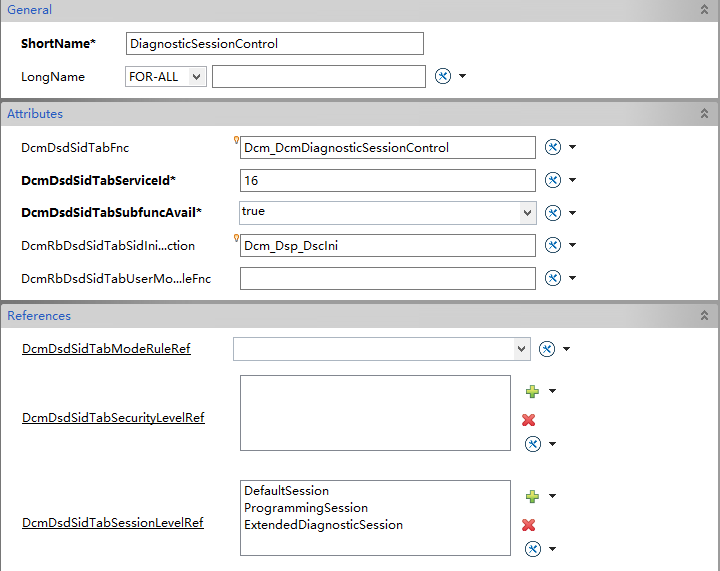
Task: Open the FOR-ALL language dropdown
Action: [197, 77]
